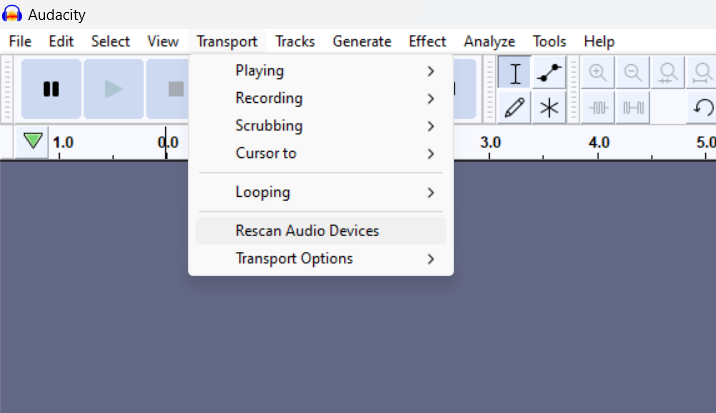Image resolution: width=716 pixels, height=413 pixels.
Task: Click the Pause button
Action: coord(51,89)
